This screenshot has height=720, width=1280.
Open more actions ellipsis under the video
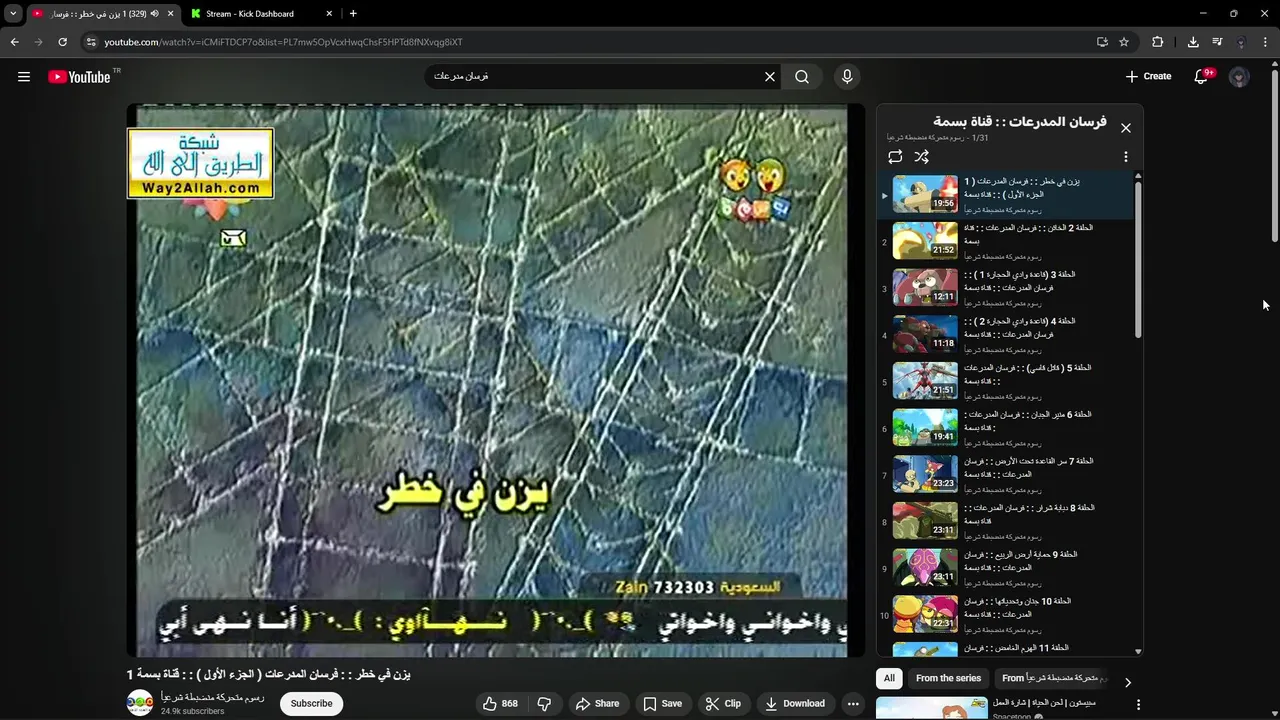[x=853, y=704]
